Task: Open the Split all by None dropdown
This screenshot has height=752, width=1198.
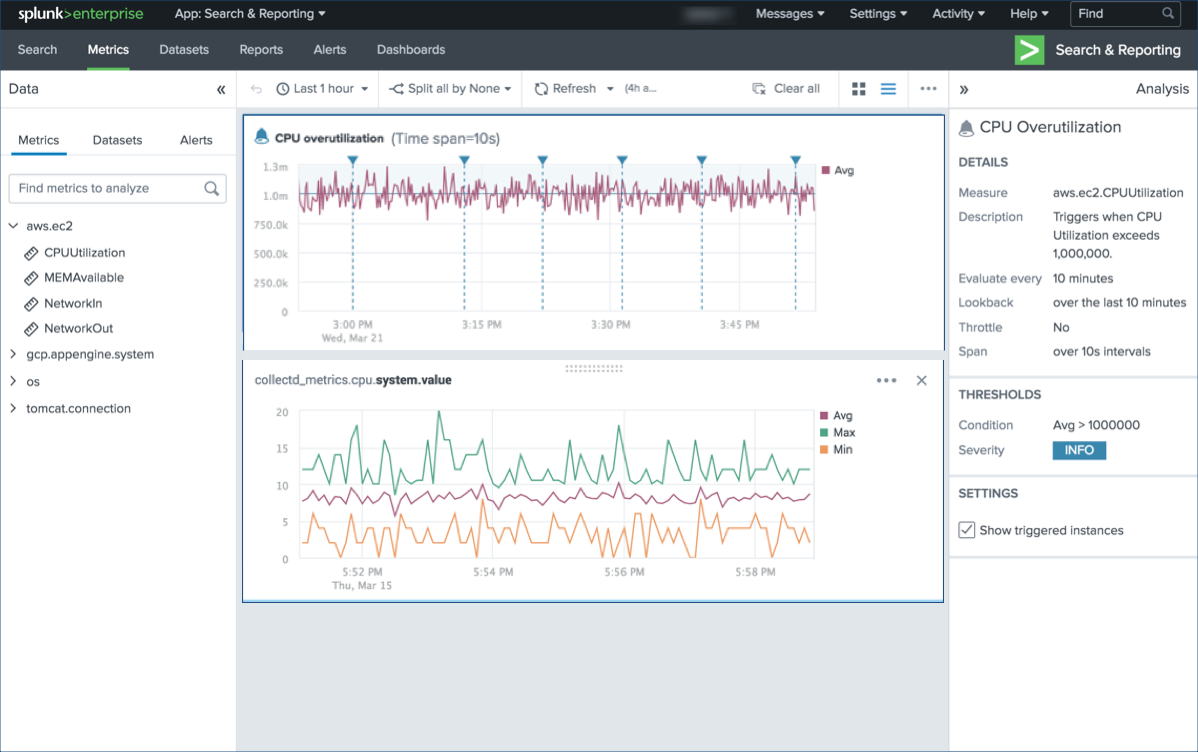Action: 449,88
